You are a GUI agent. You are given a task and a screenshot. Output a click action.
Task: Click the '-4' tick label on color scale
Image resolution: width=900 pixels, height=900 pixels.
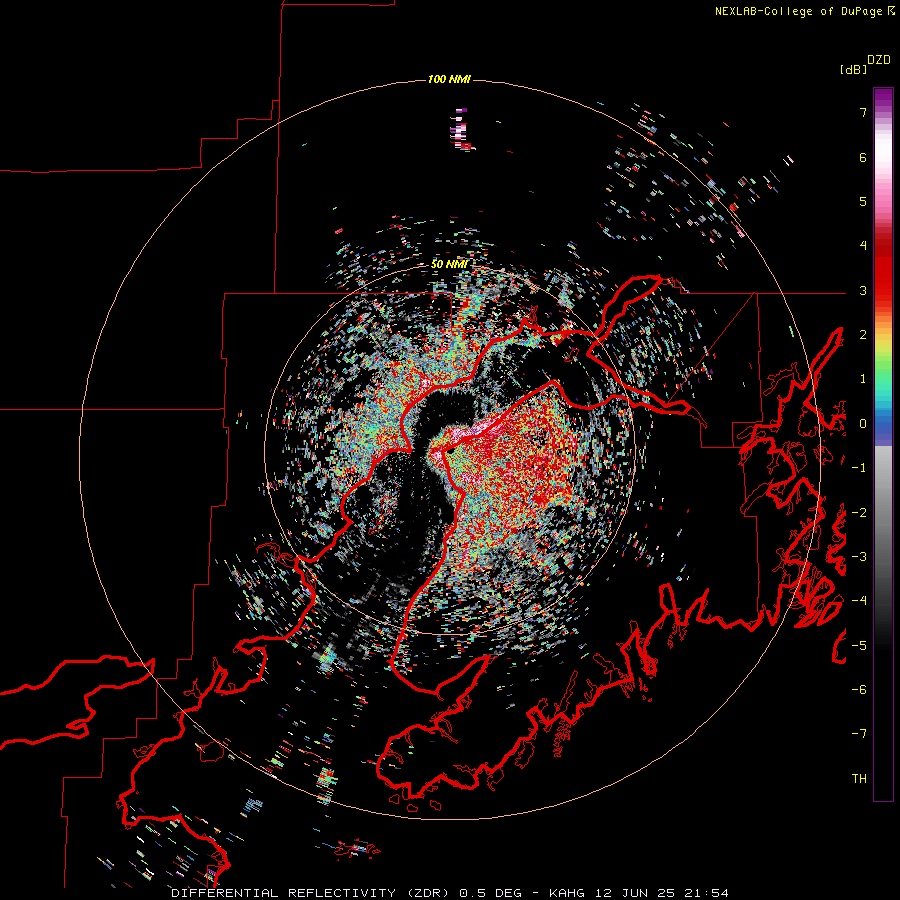tap(859, 601)
